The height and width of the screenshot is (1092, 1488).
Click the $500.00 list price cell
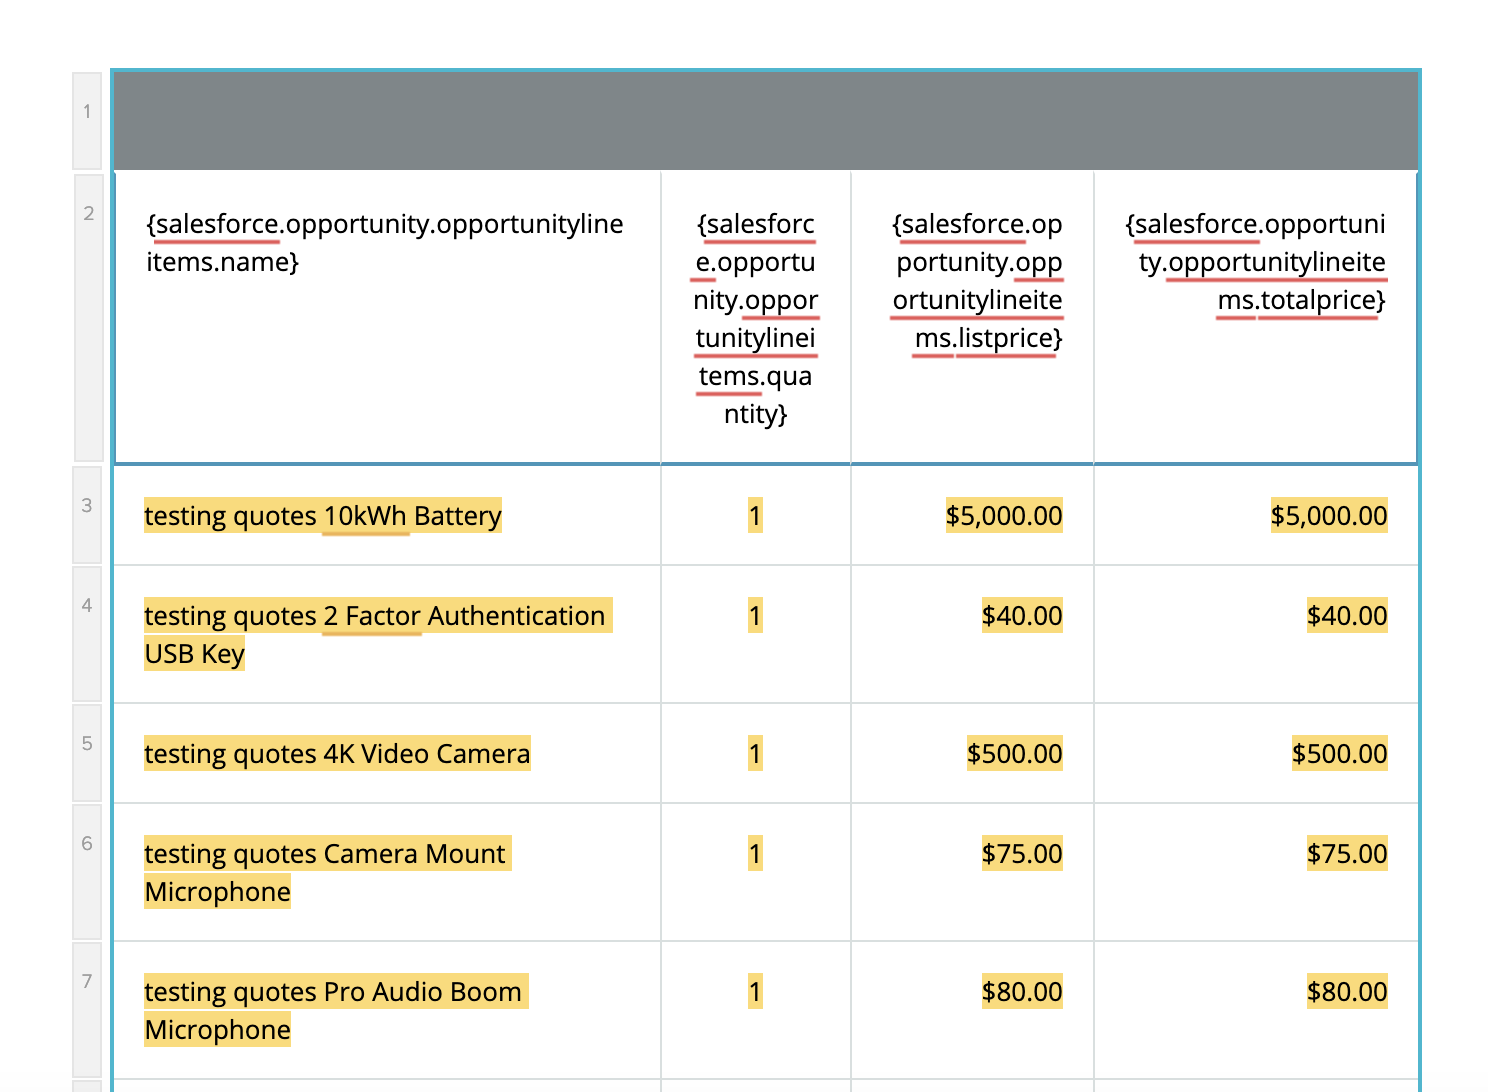pos(972,753)
